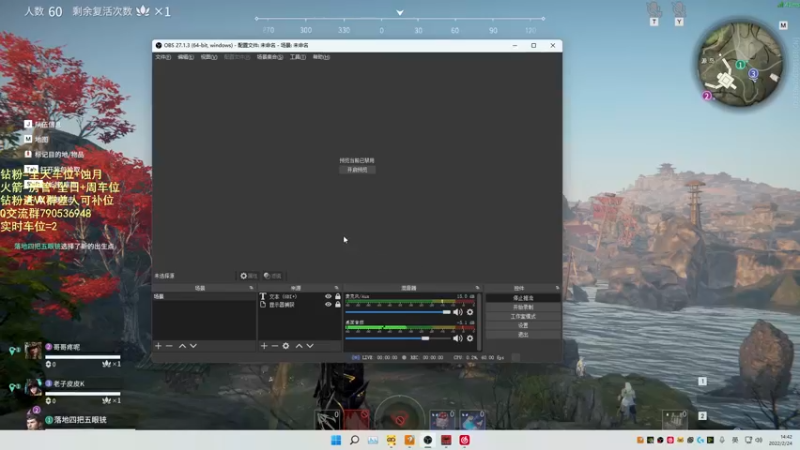Open the Filters button above Sources panel
800x450 pixels.
click(x=273, y=276)
